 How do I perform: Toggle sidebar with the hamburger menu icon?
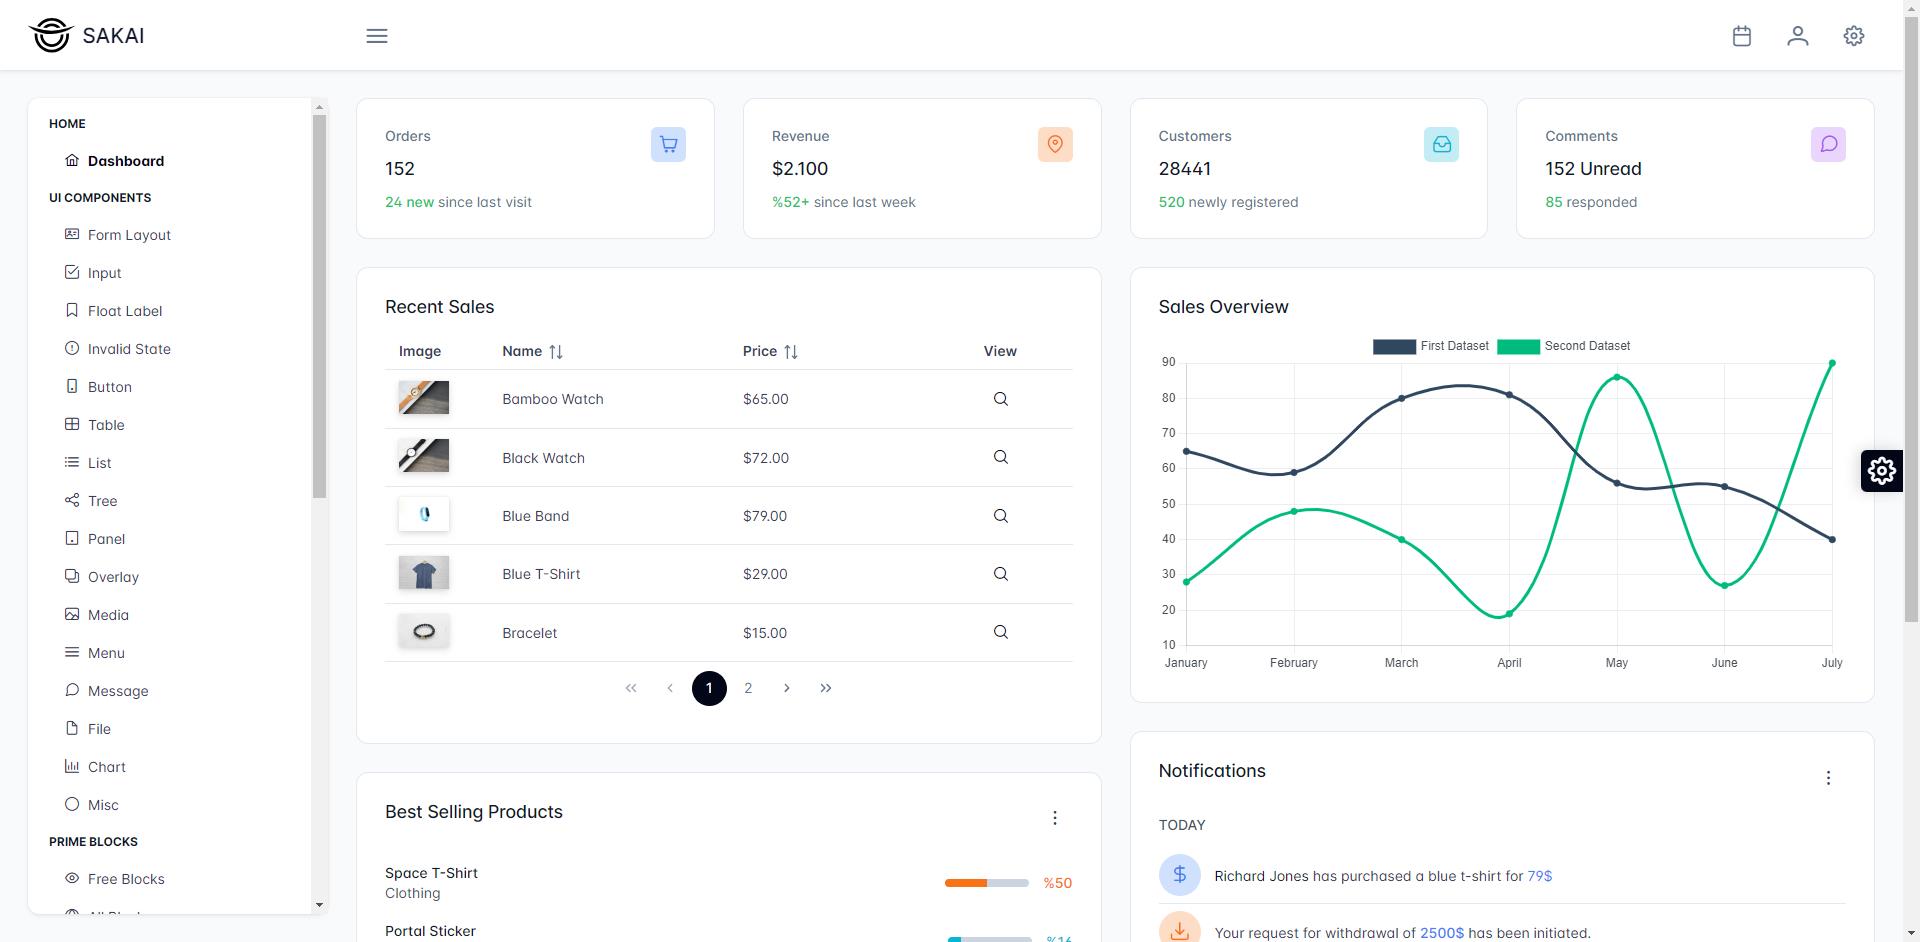pos(377,36)
